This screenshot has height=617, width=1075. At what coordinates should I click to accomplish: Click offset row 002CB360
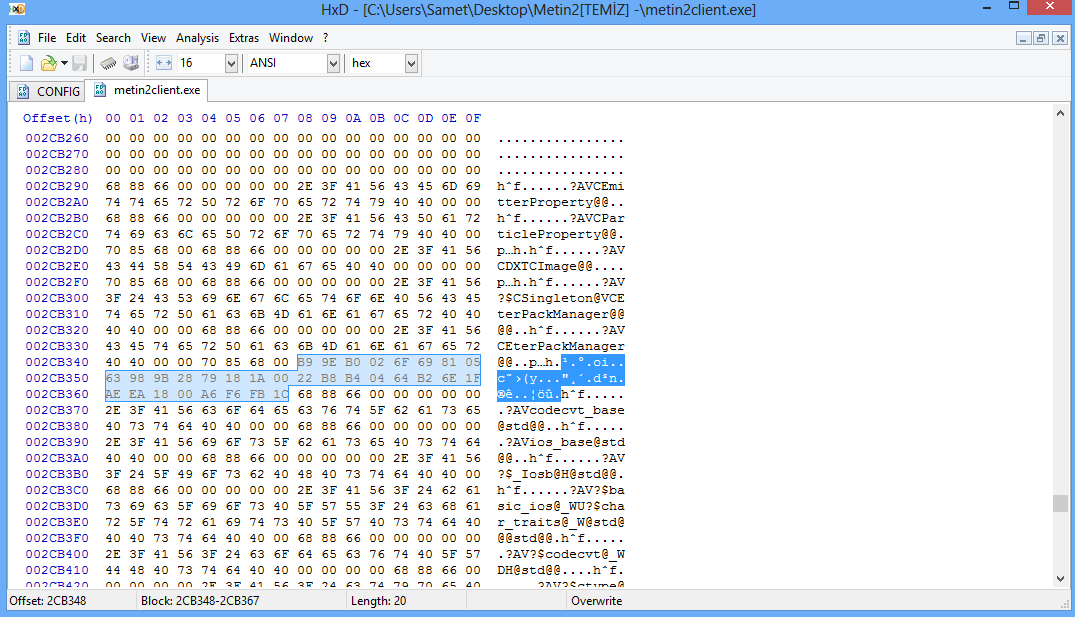(x=57, y=394)
